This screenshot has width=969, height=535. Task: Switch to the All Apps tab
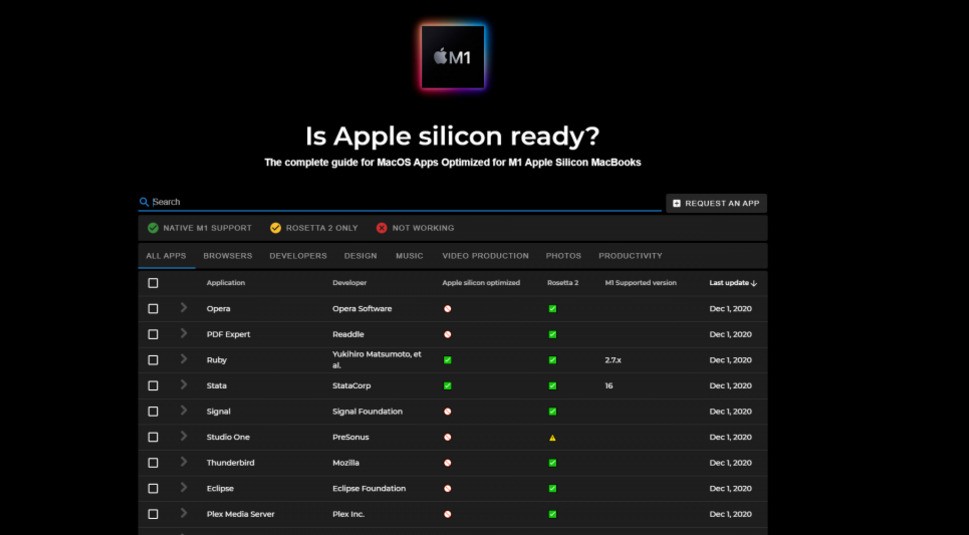point(166,256)
